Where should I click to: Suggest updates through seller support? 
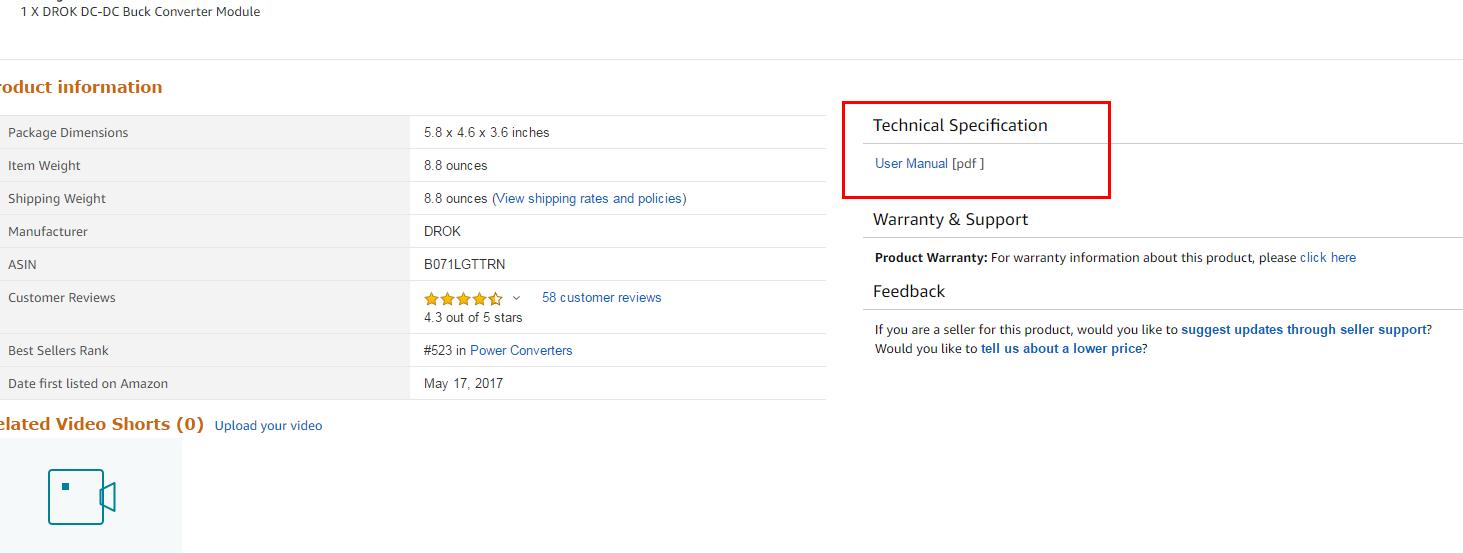point(1303,330)
